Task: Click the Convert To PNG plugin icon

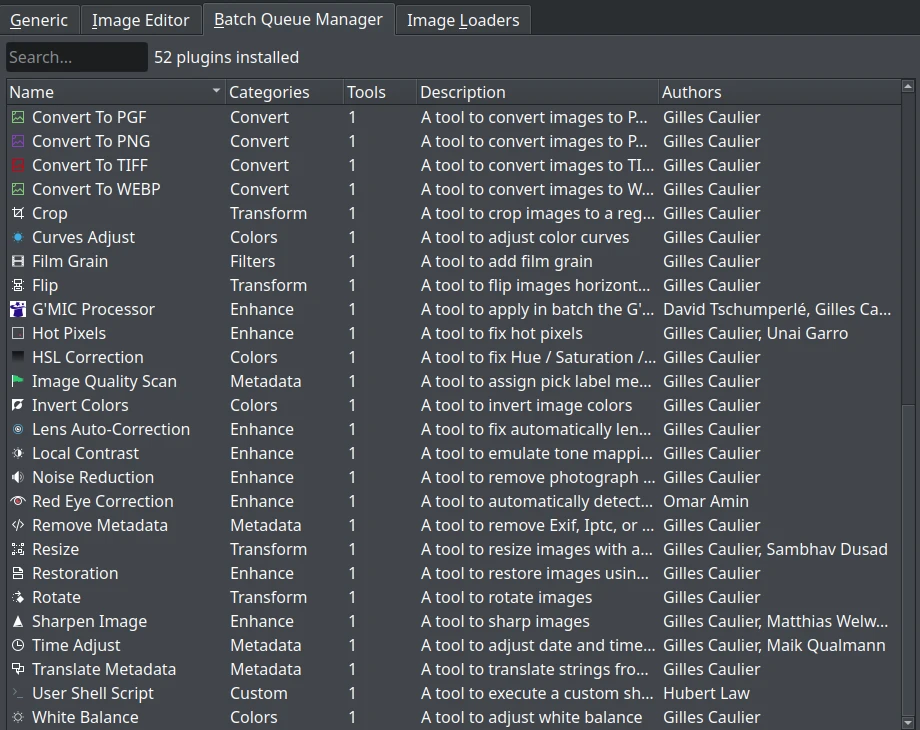Action: (x=18, y=141)
